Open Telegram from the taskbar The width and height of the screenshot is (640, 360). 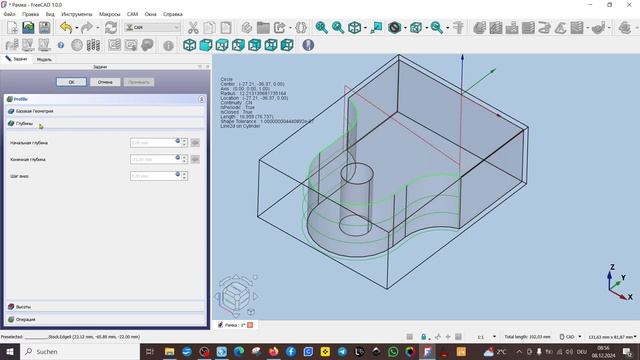(x=342, y=351)
